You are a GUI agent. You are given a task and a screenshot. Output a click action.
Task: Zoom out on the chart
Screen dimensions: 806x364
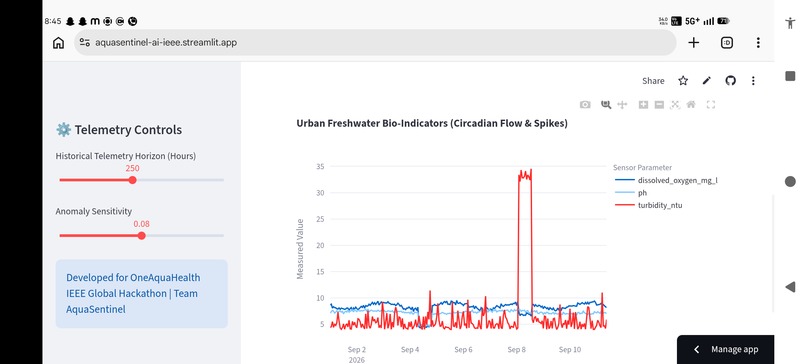[x=659, y=105]
